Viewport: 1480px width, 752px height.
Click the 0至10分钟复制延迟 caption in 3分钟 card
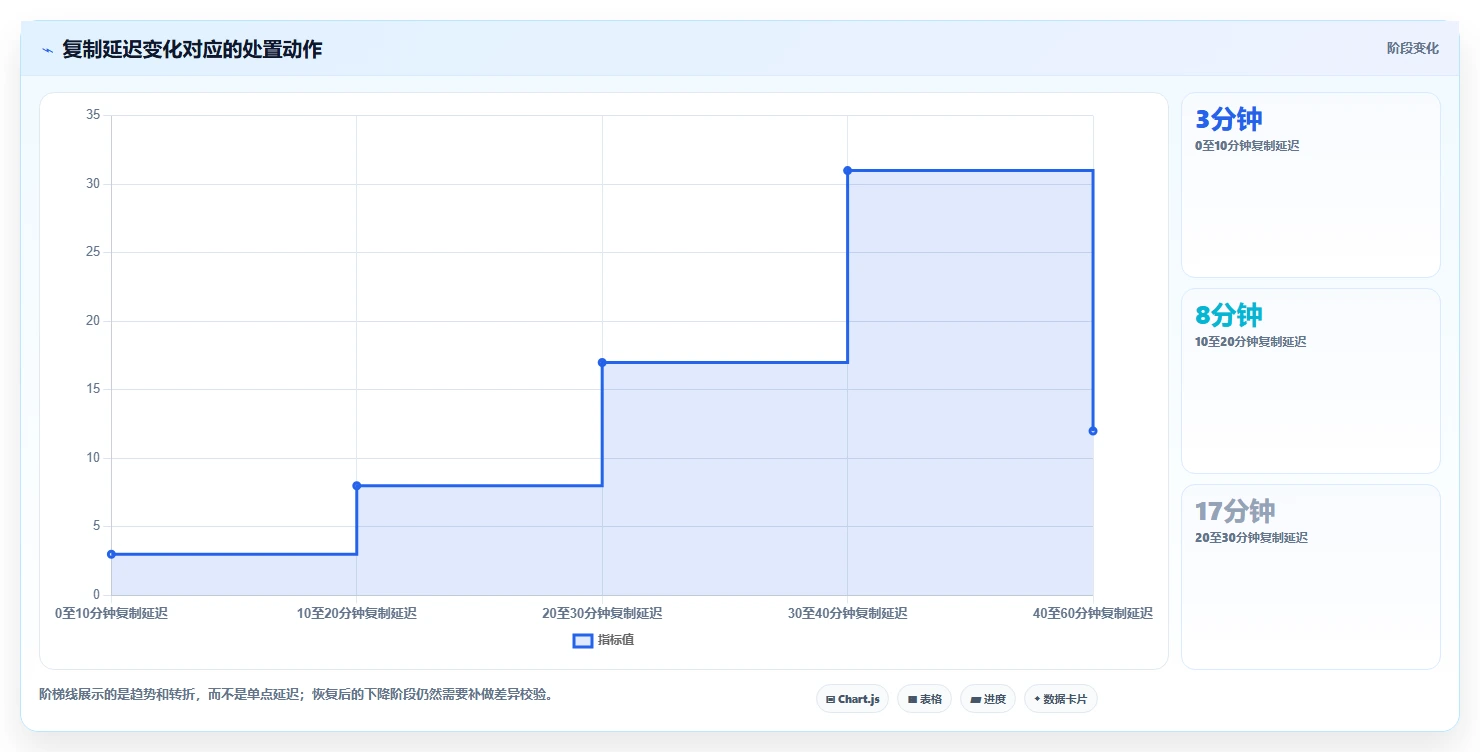[x=1247, y=146]
